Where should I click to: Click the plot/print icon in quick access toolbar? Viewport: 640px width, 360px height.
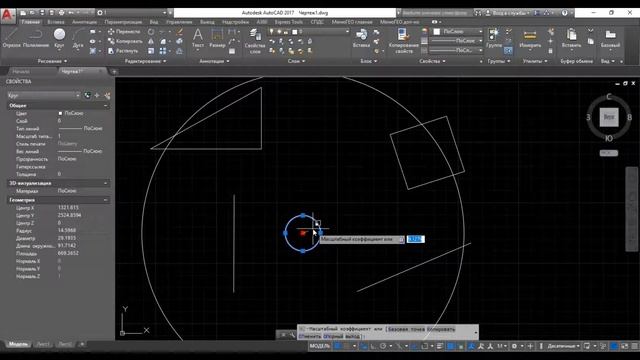click(x=62, y=13)
